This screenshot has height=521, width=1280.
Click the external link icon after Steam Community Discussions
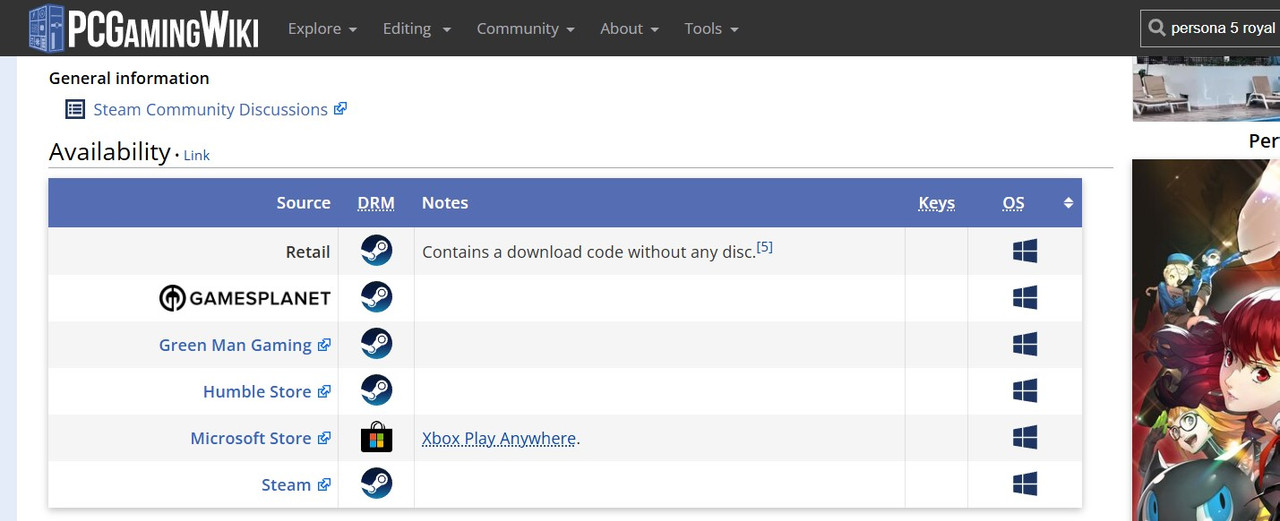point(340,108)
